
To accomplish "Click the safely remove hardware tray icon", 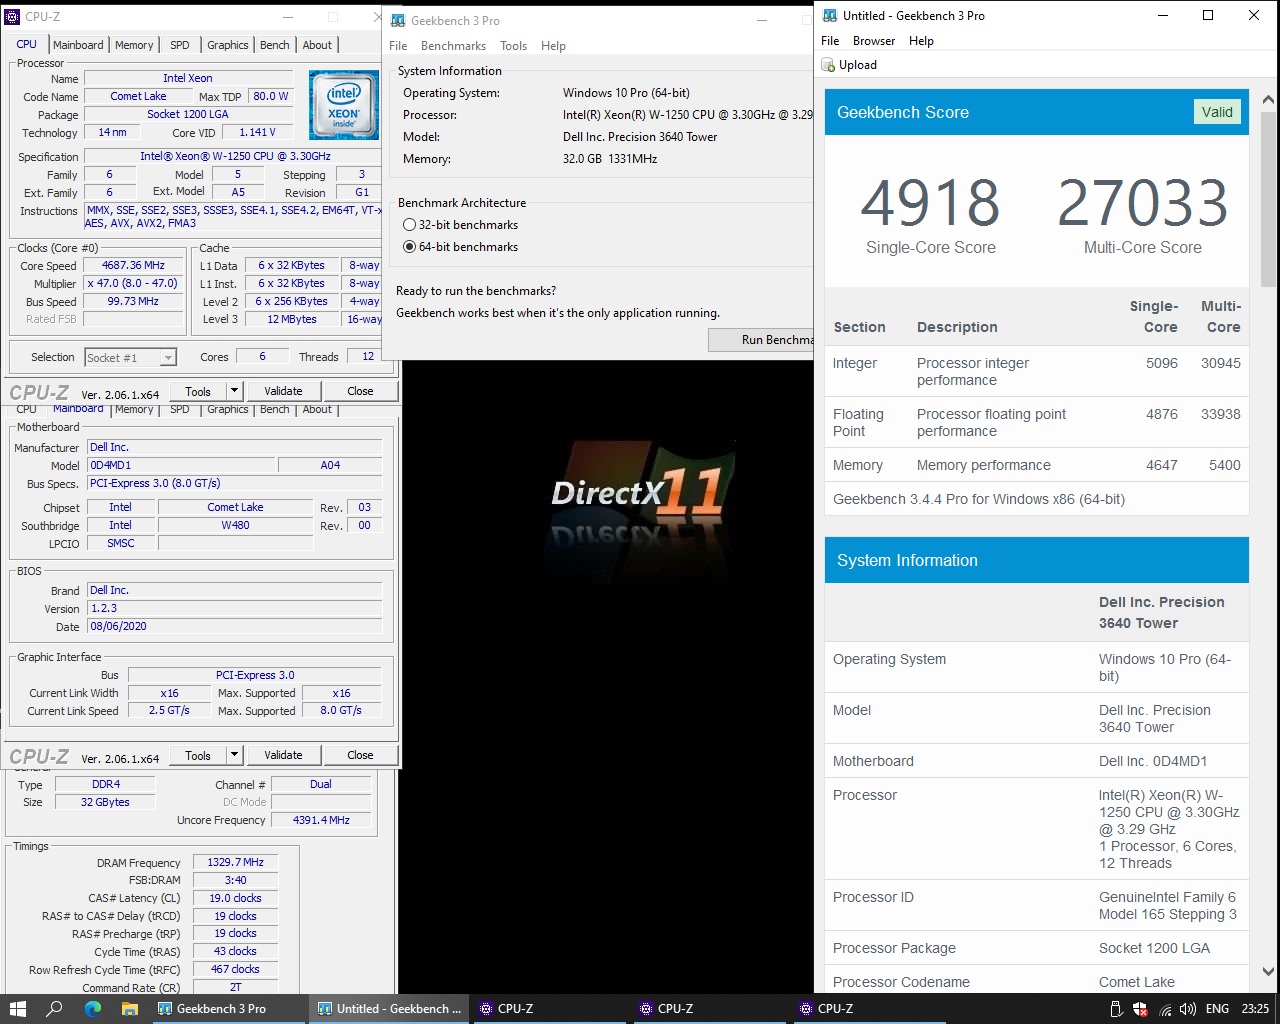I will pos(1119,1009).
